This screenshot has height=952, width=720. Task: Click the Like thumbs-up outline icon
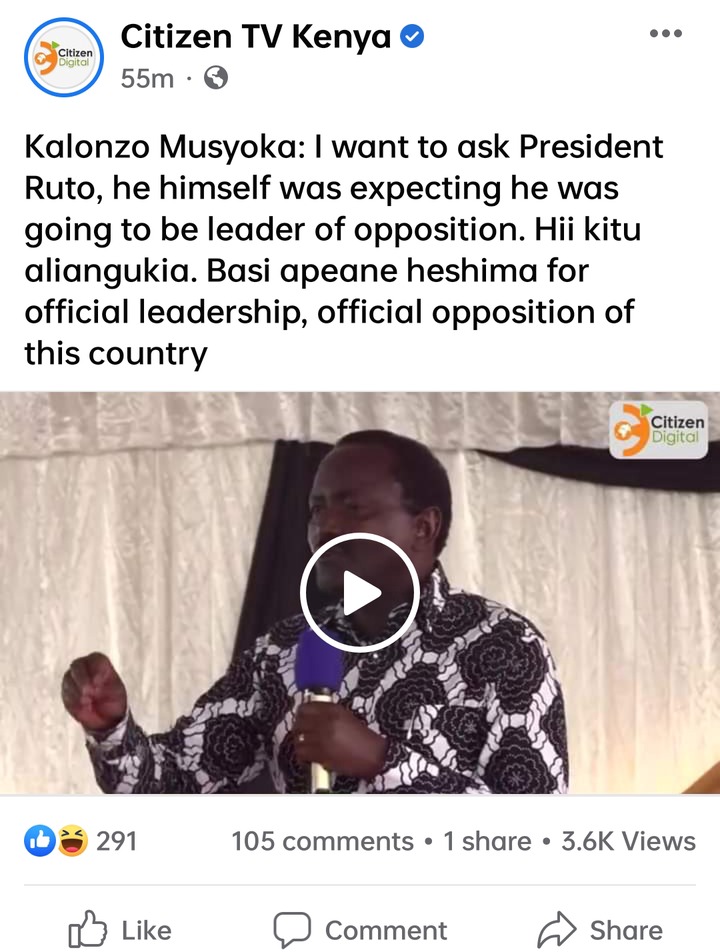tap(87, 929)
